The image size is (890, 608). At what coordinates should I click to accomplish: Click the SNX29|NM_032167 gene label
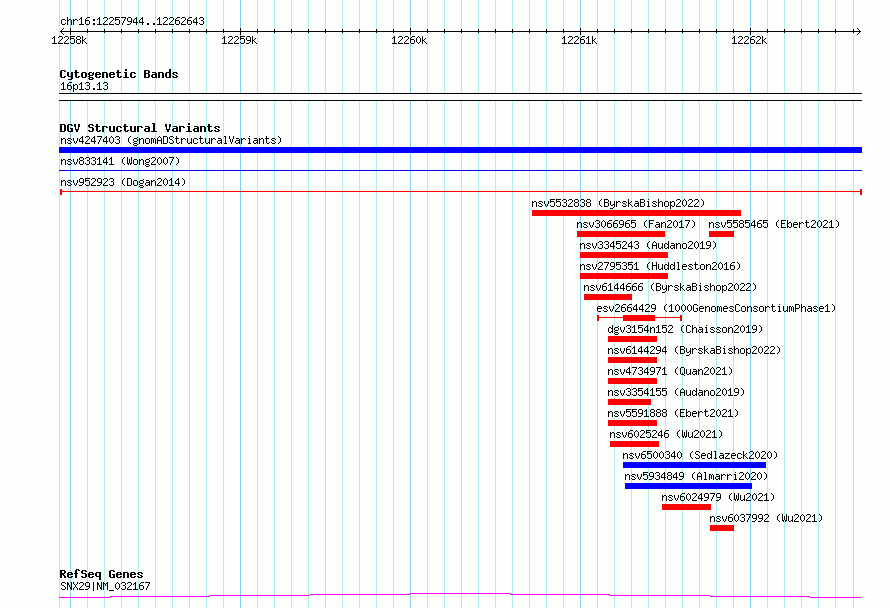[x=105, y=586]
